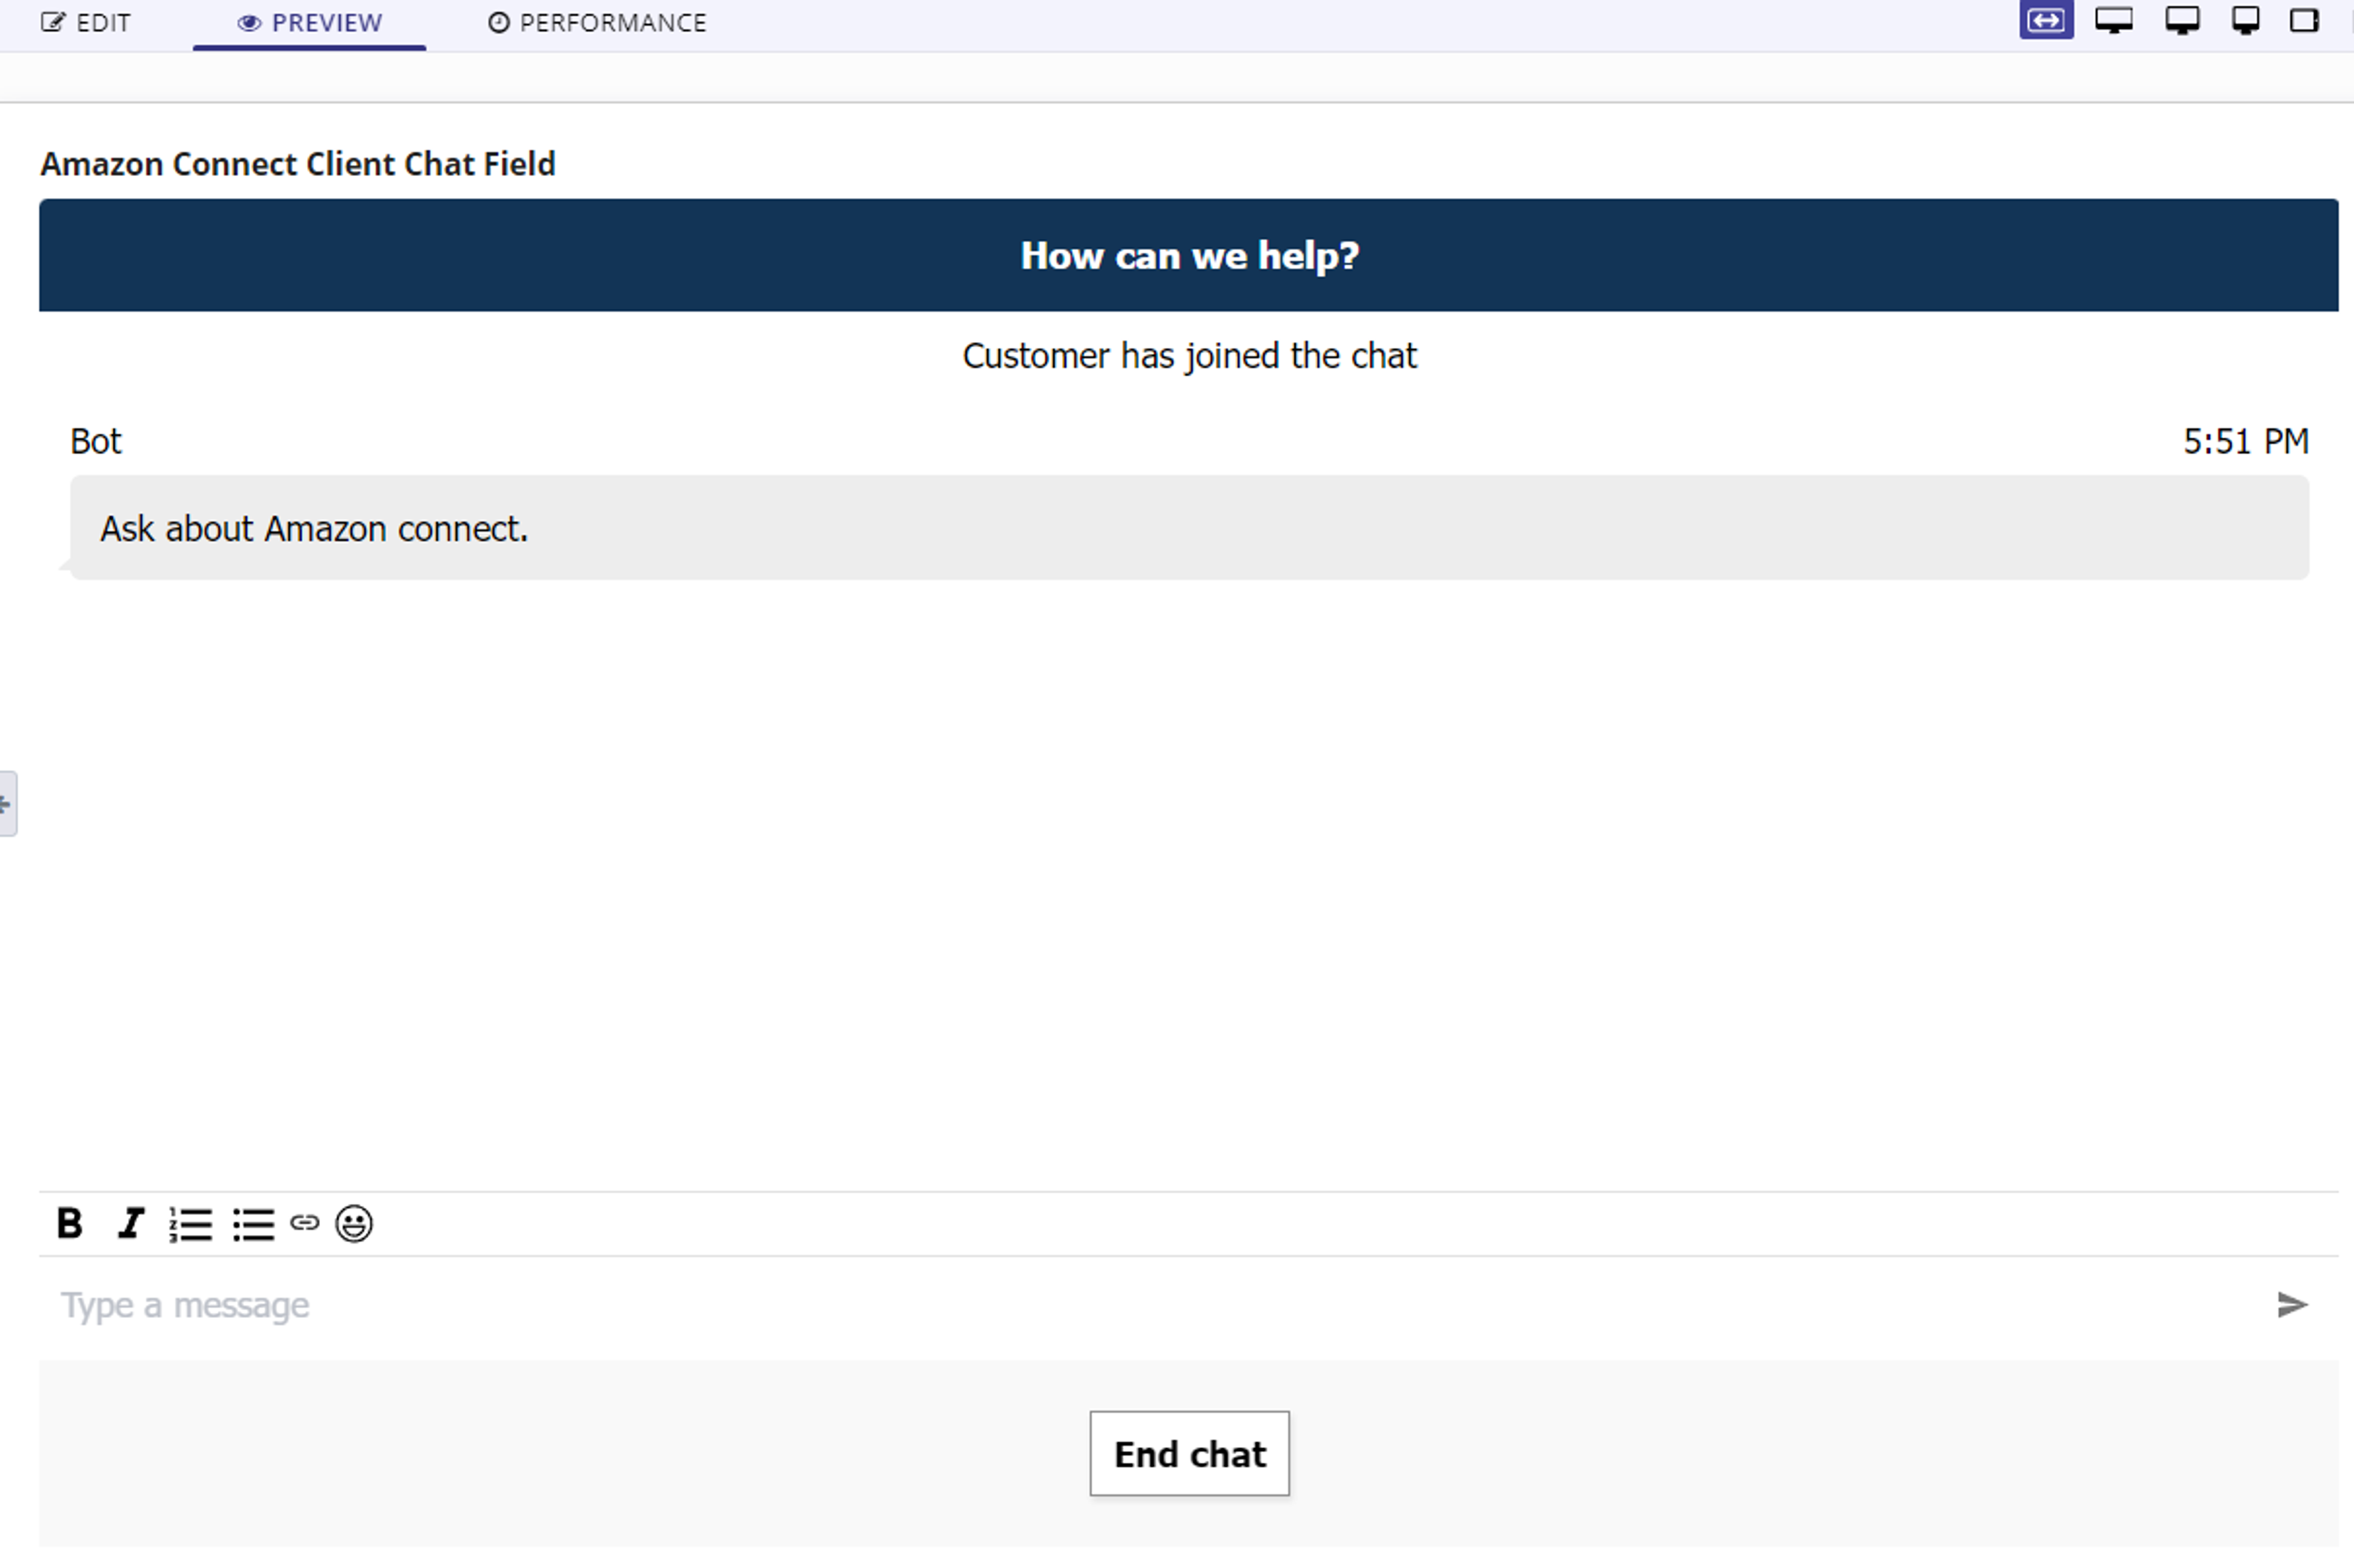Click the End chat button

(1189, 1453)
